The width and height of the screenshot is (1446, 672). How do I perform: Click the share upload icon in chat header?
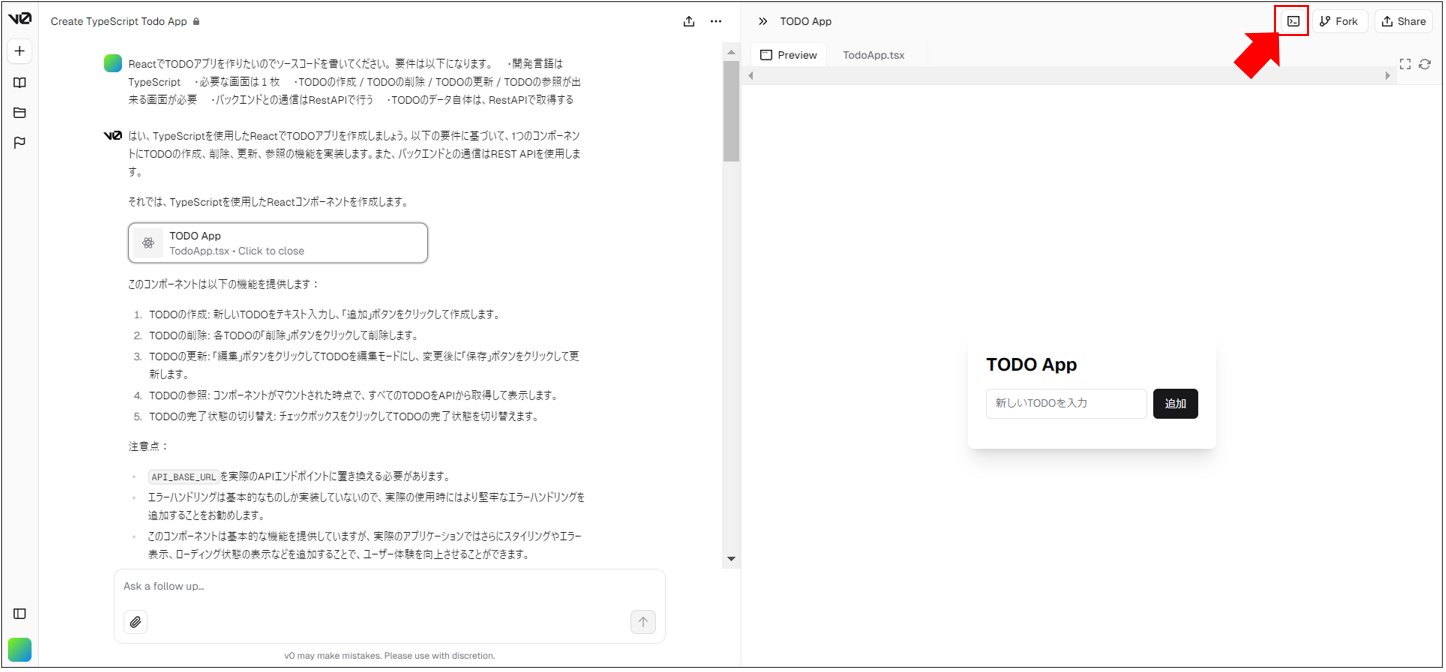pyautogui.click(x=689, y=21)
